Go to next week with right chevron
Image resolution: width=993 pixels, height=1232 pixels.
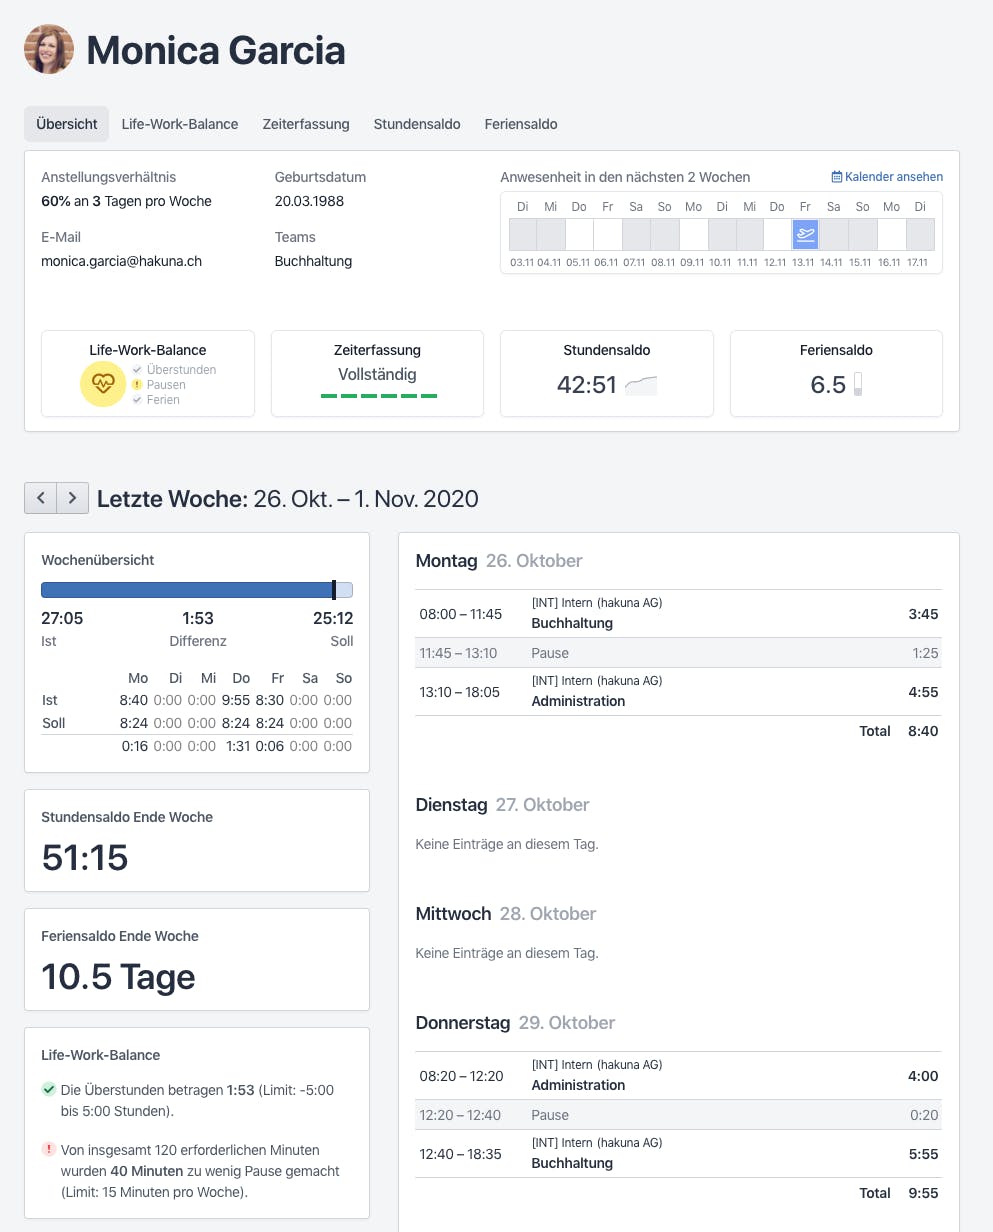tap(72, 498)
